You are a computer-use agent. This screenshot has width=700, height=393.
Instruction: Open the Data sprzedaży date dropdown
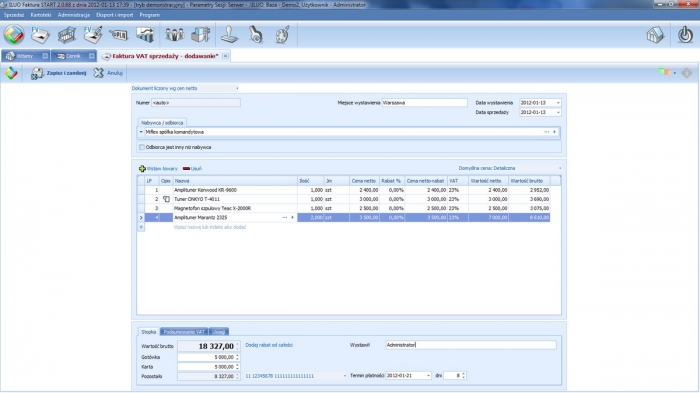coord(558,112)
